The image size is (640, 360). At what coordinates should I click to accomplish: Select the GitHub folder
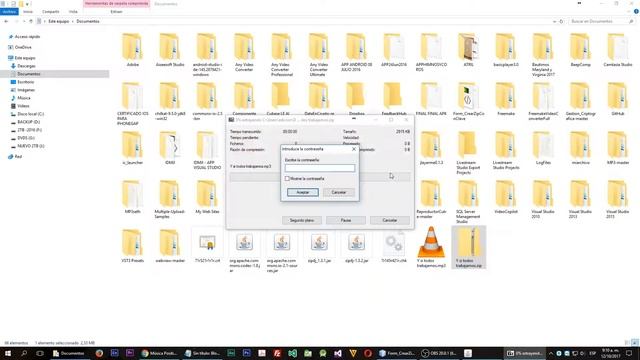618,99
